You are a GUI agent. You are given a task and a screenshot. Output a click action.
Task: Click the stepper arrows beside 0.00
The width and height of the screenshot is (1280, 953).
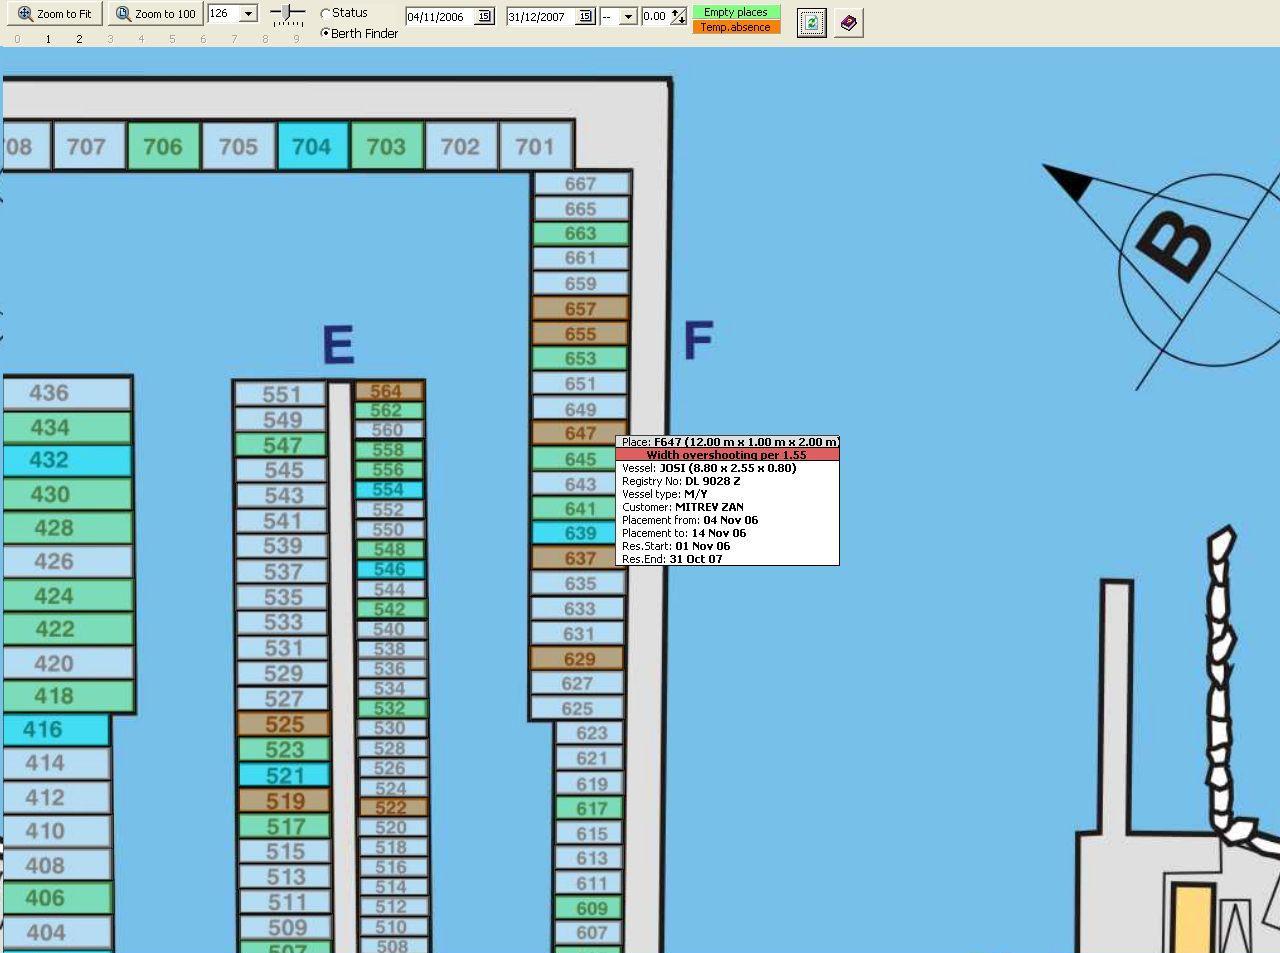point(679,16)
